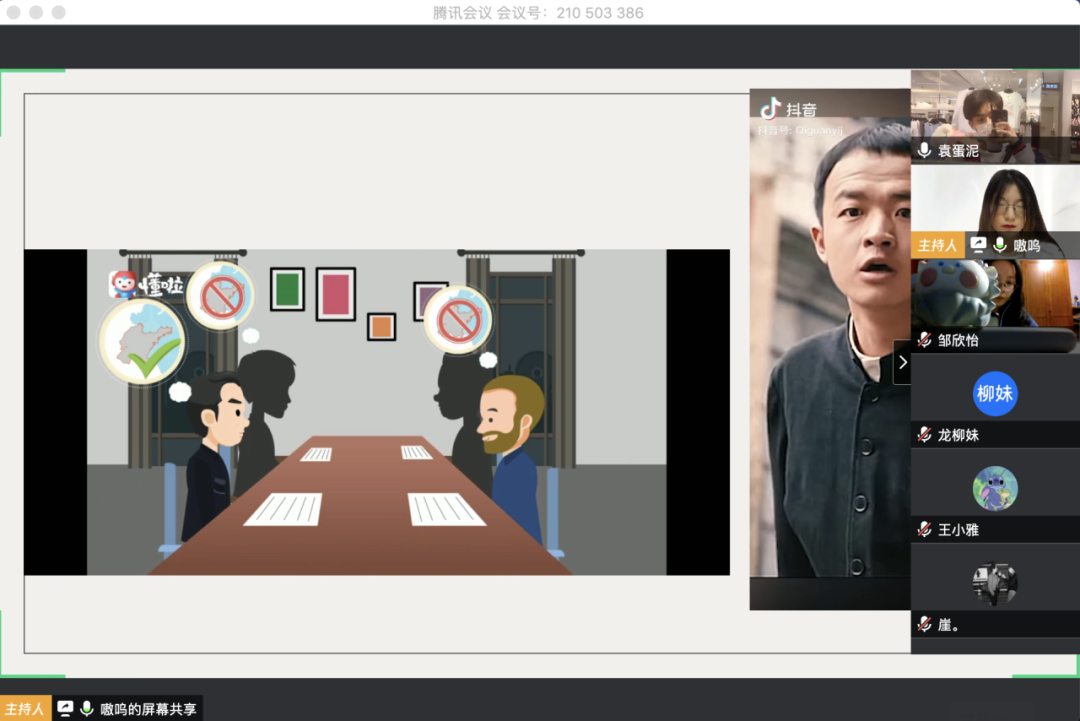Collapse the participant video strip with the arrow

click(902, 362)
